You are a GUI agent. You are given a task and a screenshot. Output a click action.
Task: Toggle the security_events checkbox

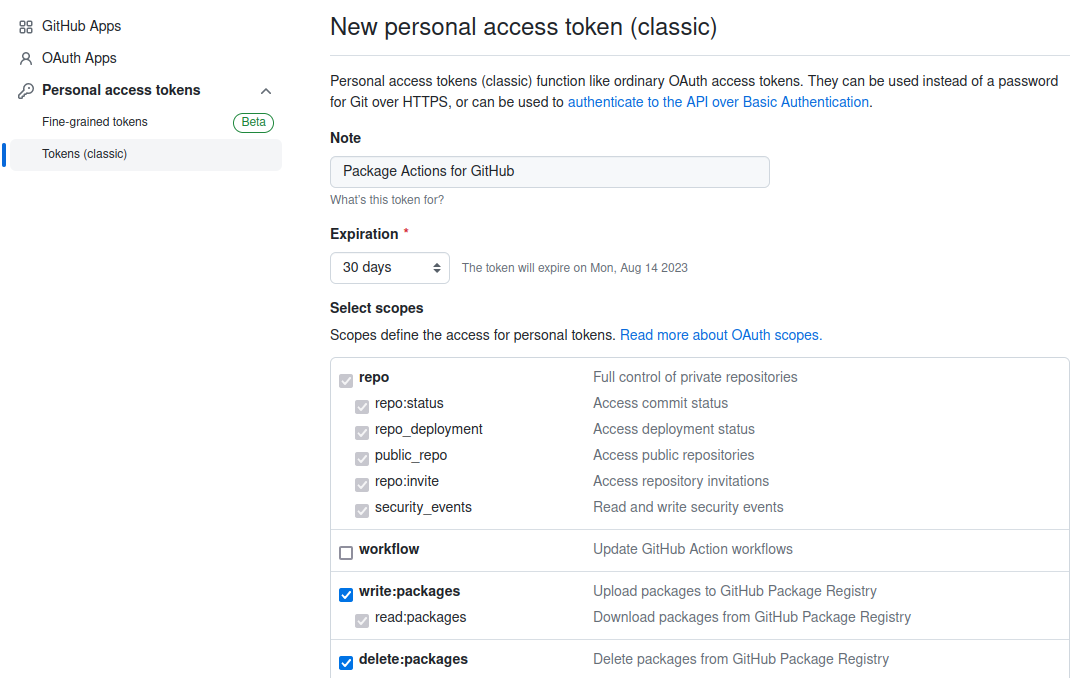point(362,511)
